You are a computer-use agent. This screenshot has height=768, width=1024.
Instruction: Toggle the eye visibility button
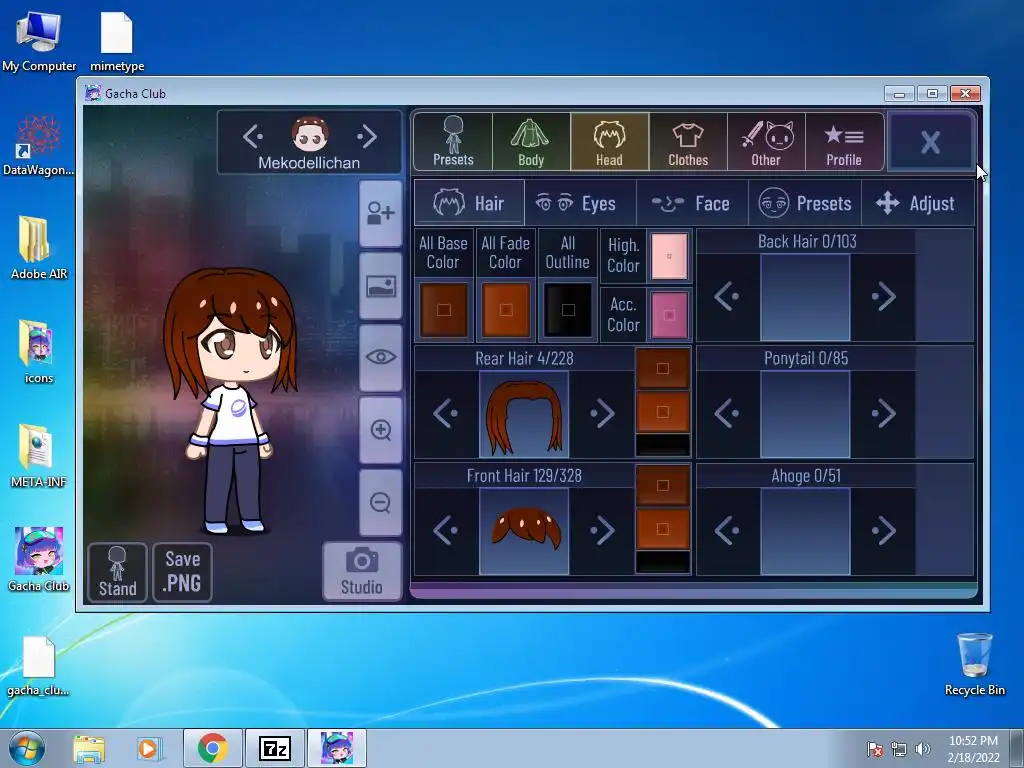[x=380, y=357]
